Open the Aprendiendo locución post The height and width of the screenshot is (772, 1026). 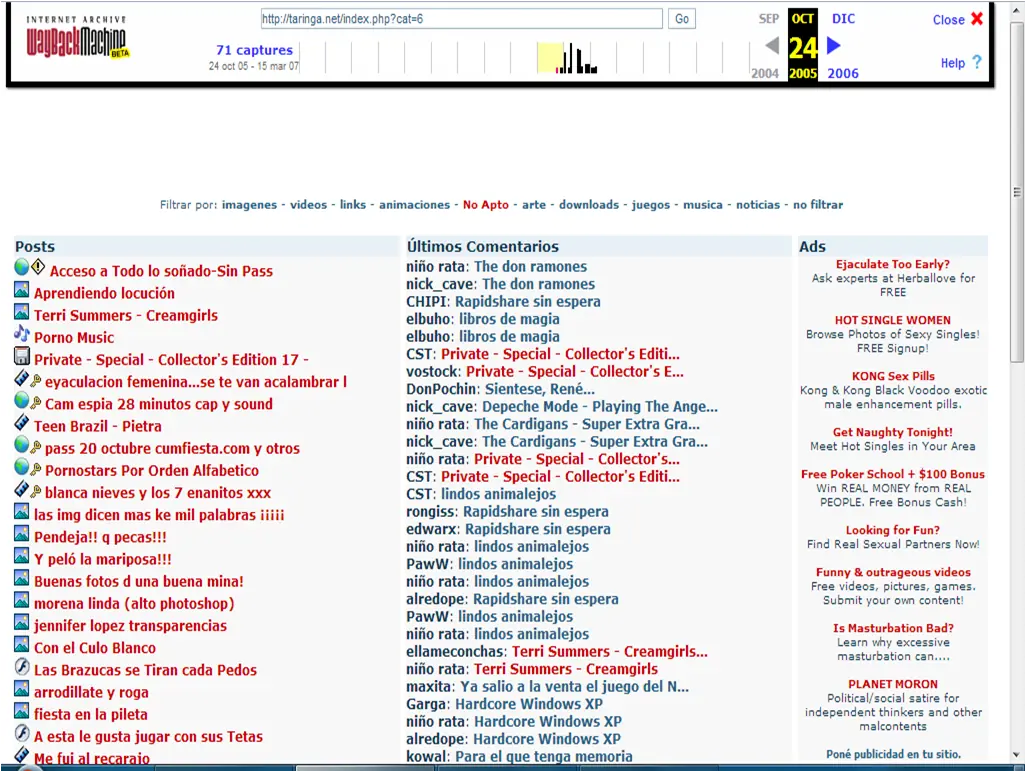pyautogui.click(x=105, y=293)
